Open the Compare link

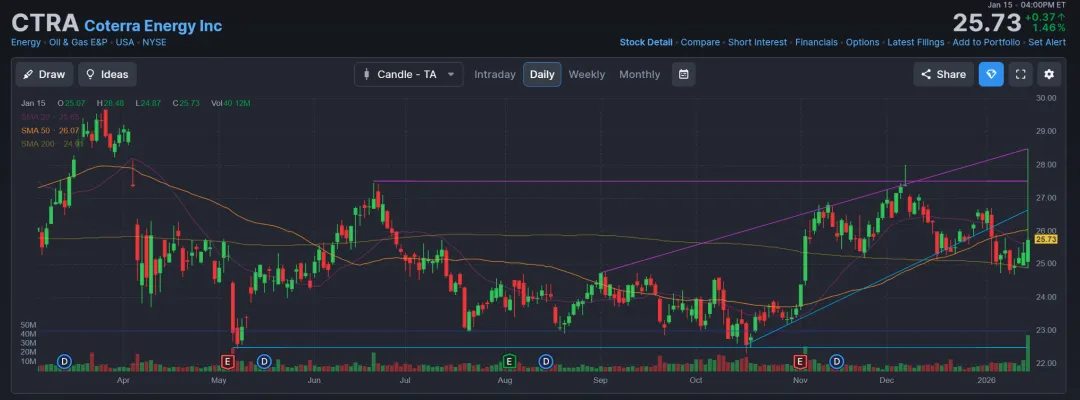point(700,42)
